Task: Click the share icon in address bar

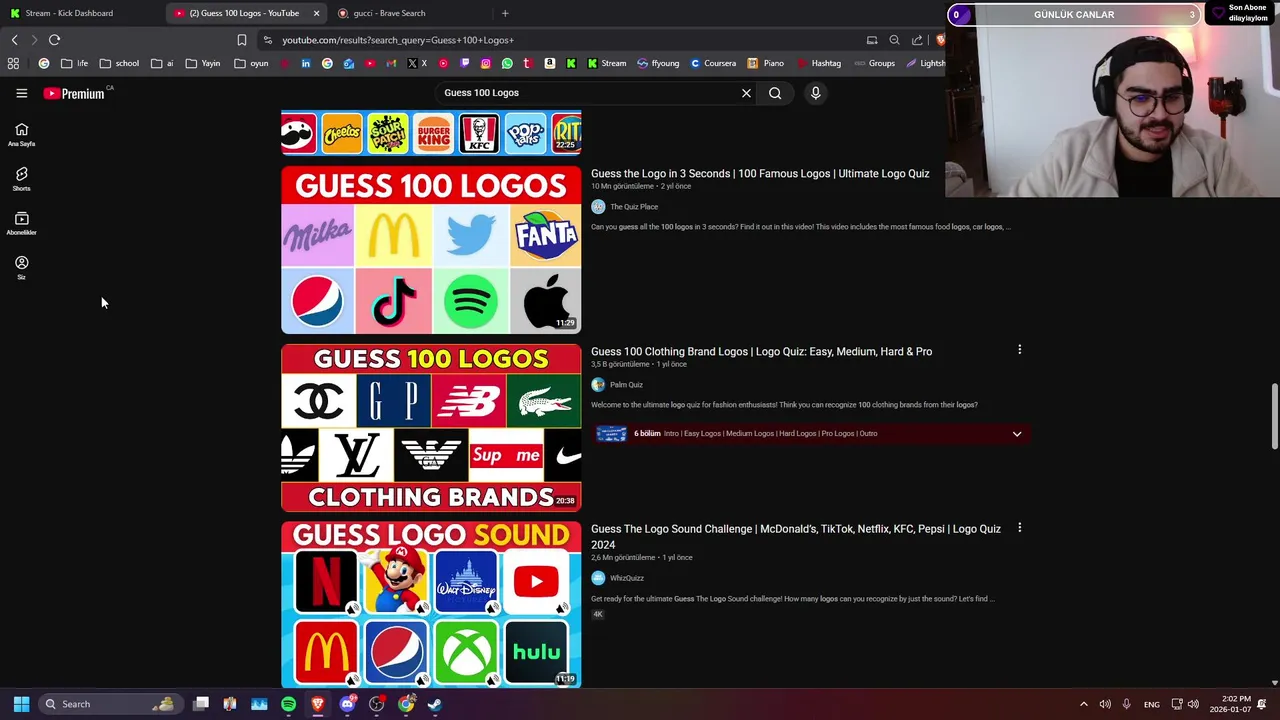Action: (x=917, y=40)
